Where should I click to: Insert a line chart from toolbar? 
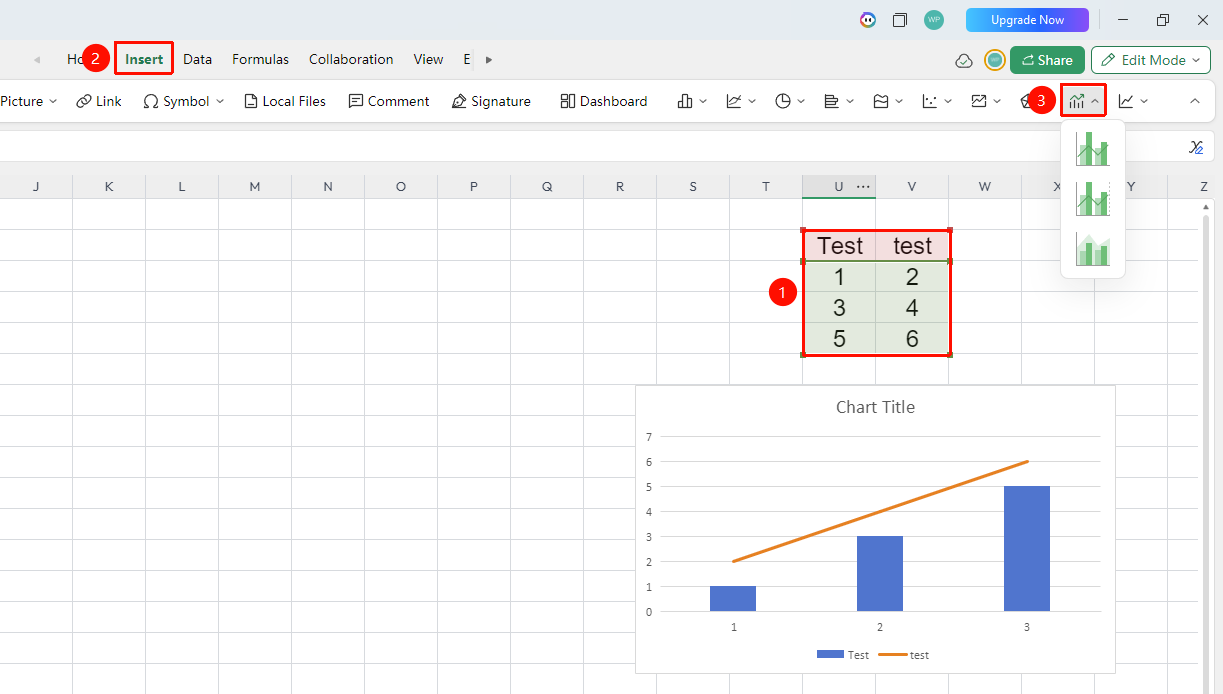734,101
